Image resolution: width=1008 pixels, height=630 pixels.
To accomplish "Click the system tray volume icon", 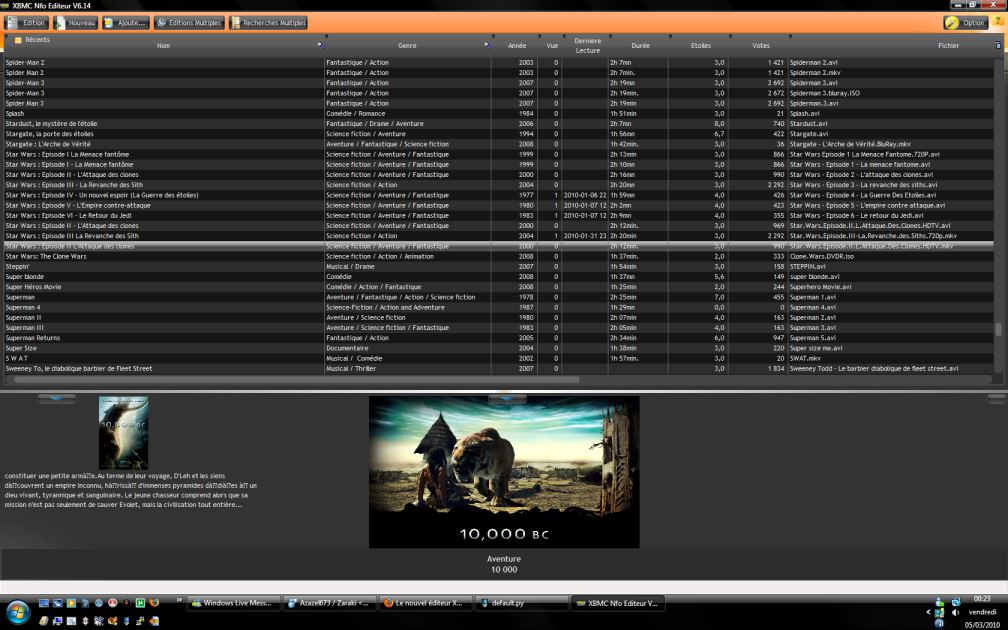I will 955,613.
